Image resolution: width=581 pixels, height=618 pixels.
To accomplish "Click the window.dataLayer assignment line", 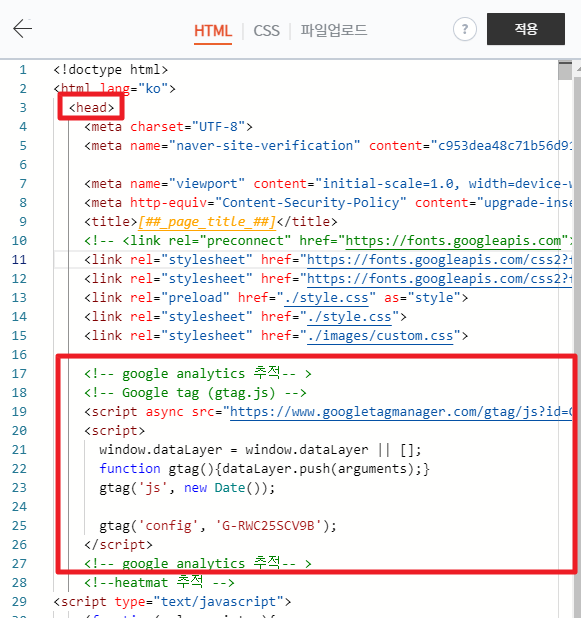I will [x=261, y=450].
